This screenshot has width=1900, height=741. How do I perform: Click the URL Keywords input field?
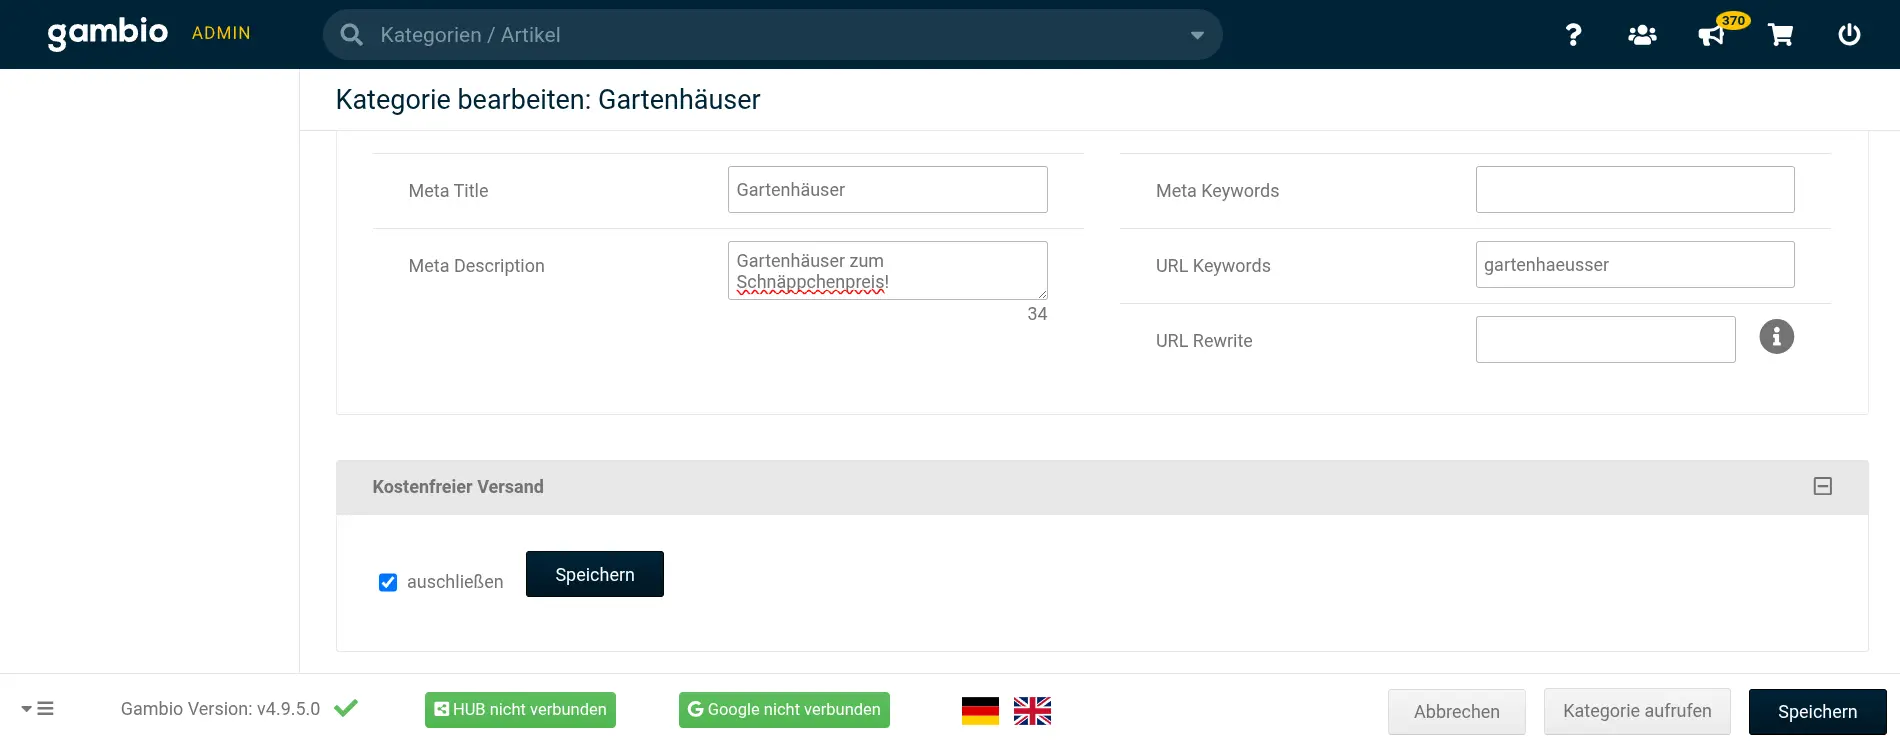[x=1635, y=264]
